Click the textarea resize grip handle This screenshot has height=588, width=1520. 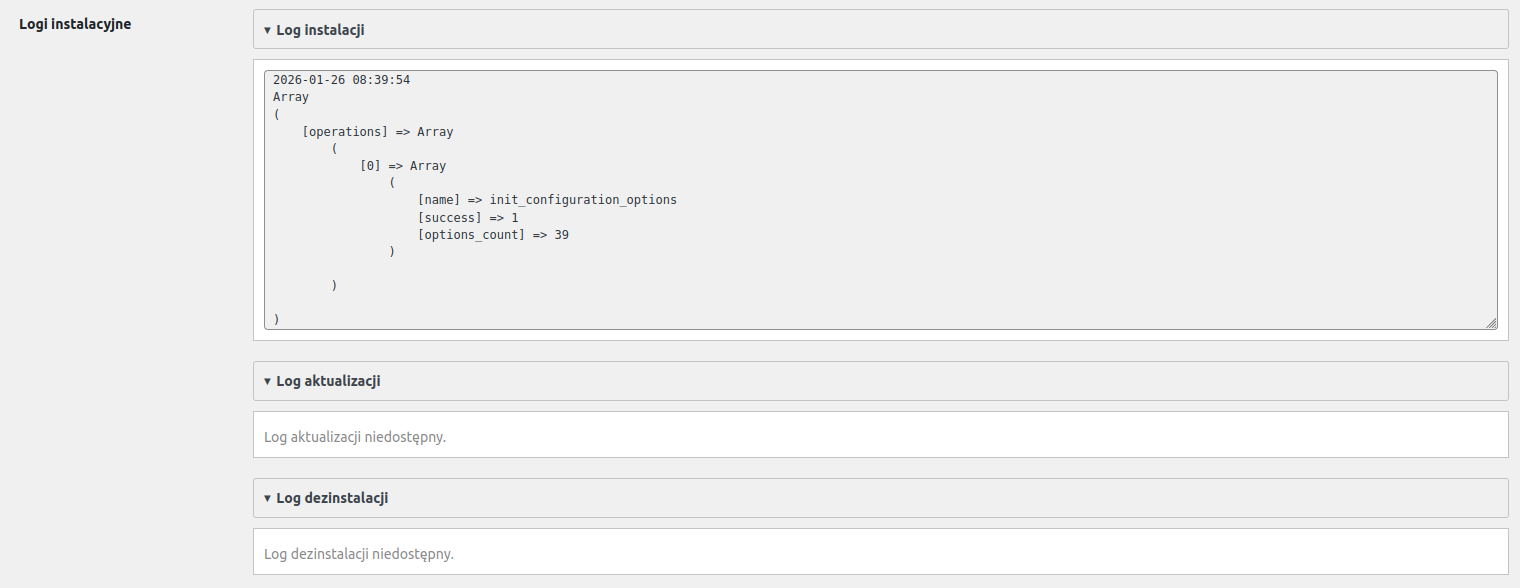coord(1491,322)
